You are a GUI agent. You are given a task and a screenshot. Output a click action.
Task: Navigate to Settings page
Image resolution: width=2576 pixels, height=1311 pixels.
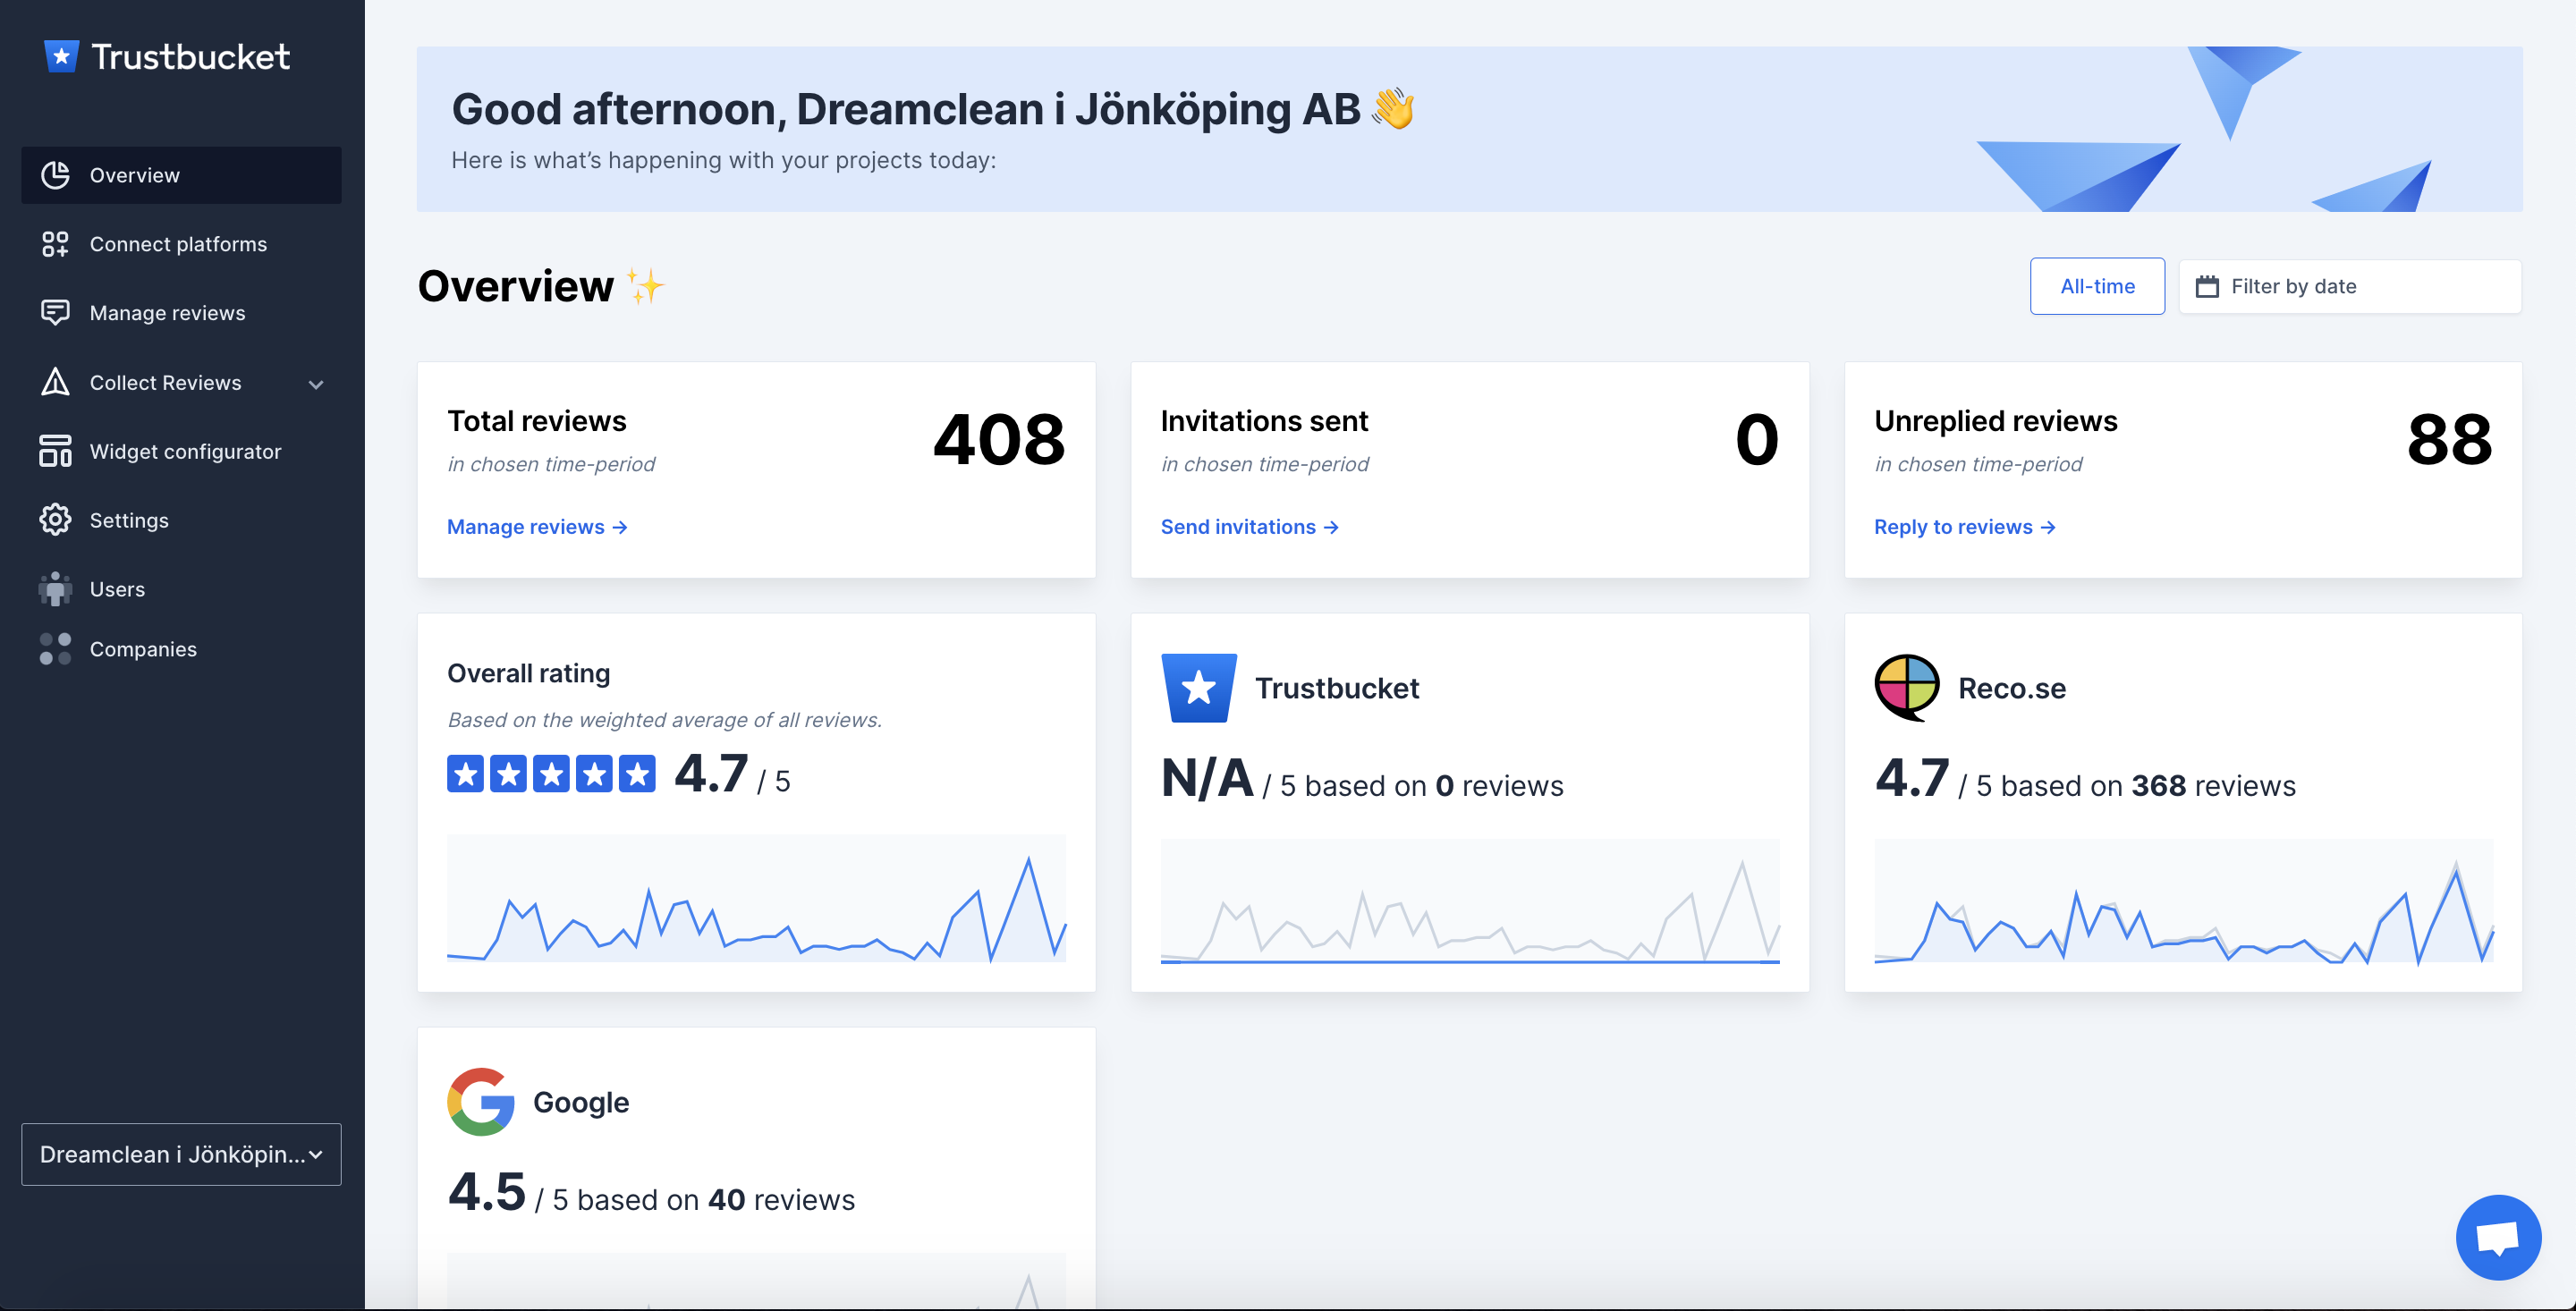click(x=181, y=520)
